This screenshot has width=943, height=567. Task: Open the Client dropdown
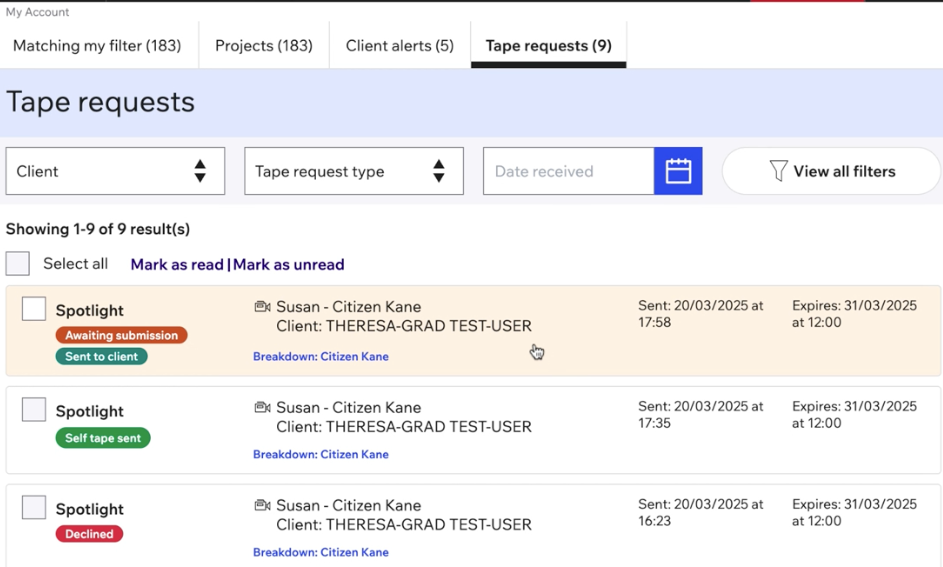click(x=115, y=171)
